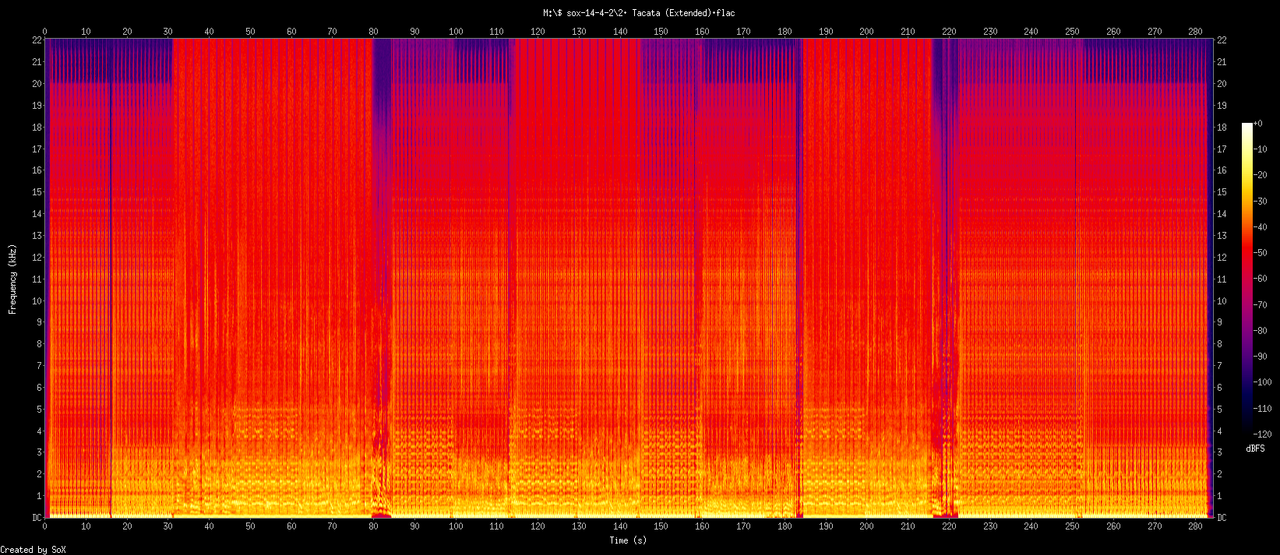The width and height of the screenshot is (1280, 555).
Task: Click the '-80' value on the dBFS scale
Action: [x=1260, y=332]
